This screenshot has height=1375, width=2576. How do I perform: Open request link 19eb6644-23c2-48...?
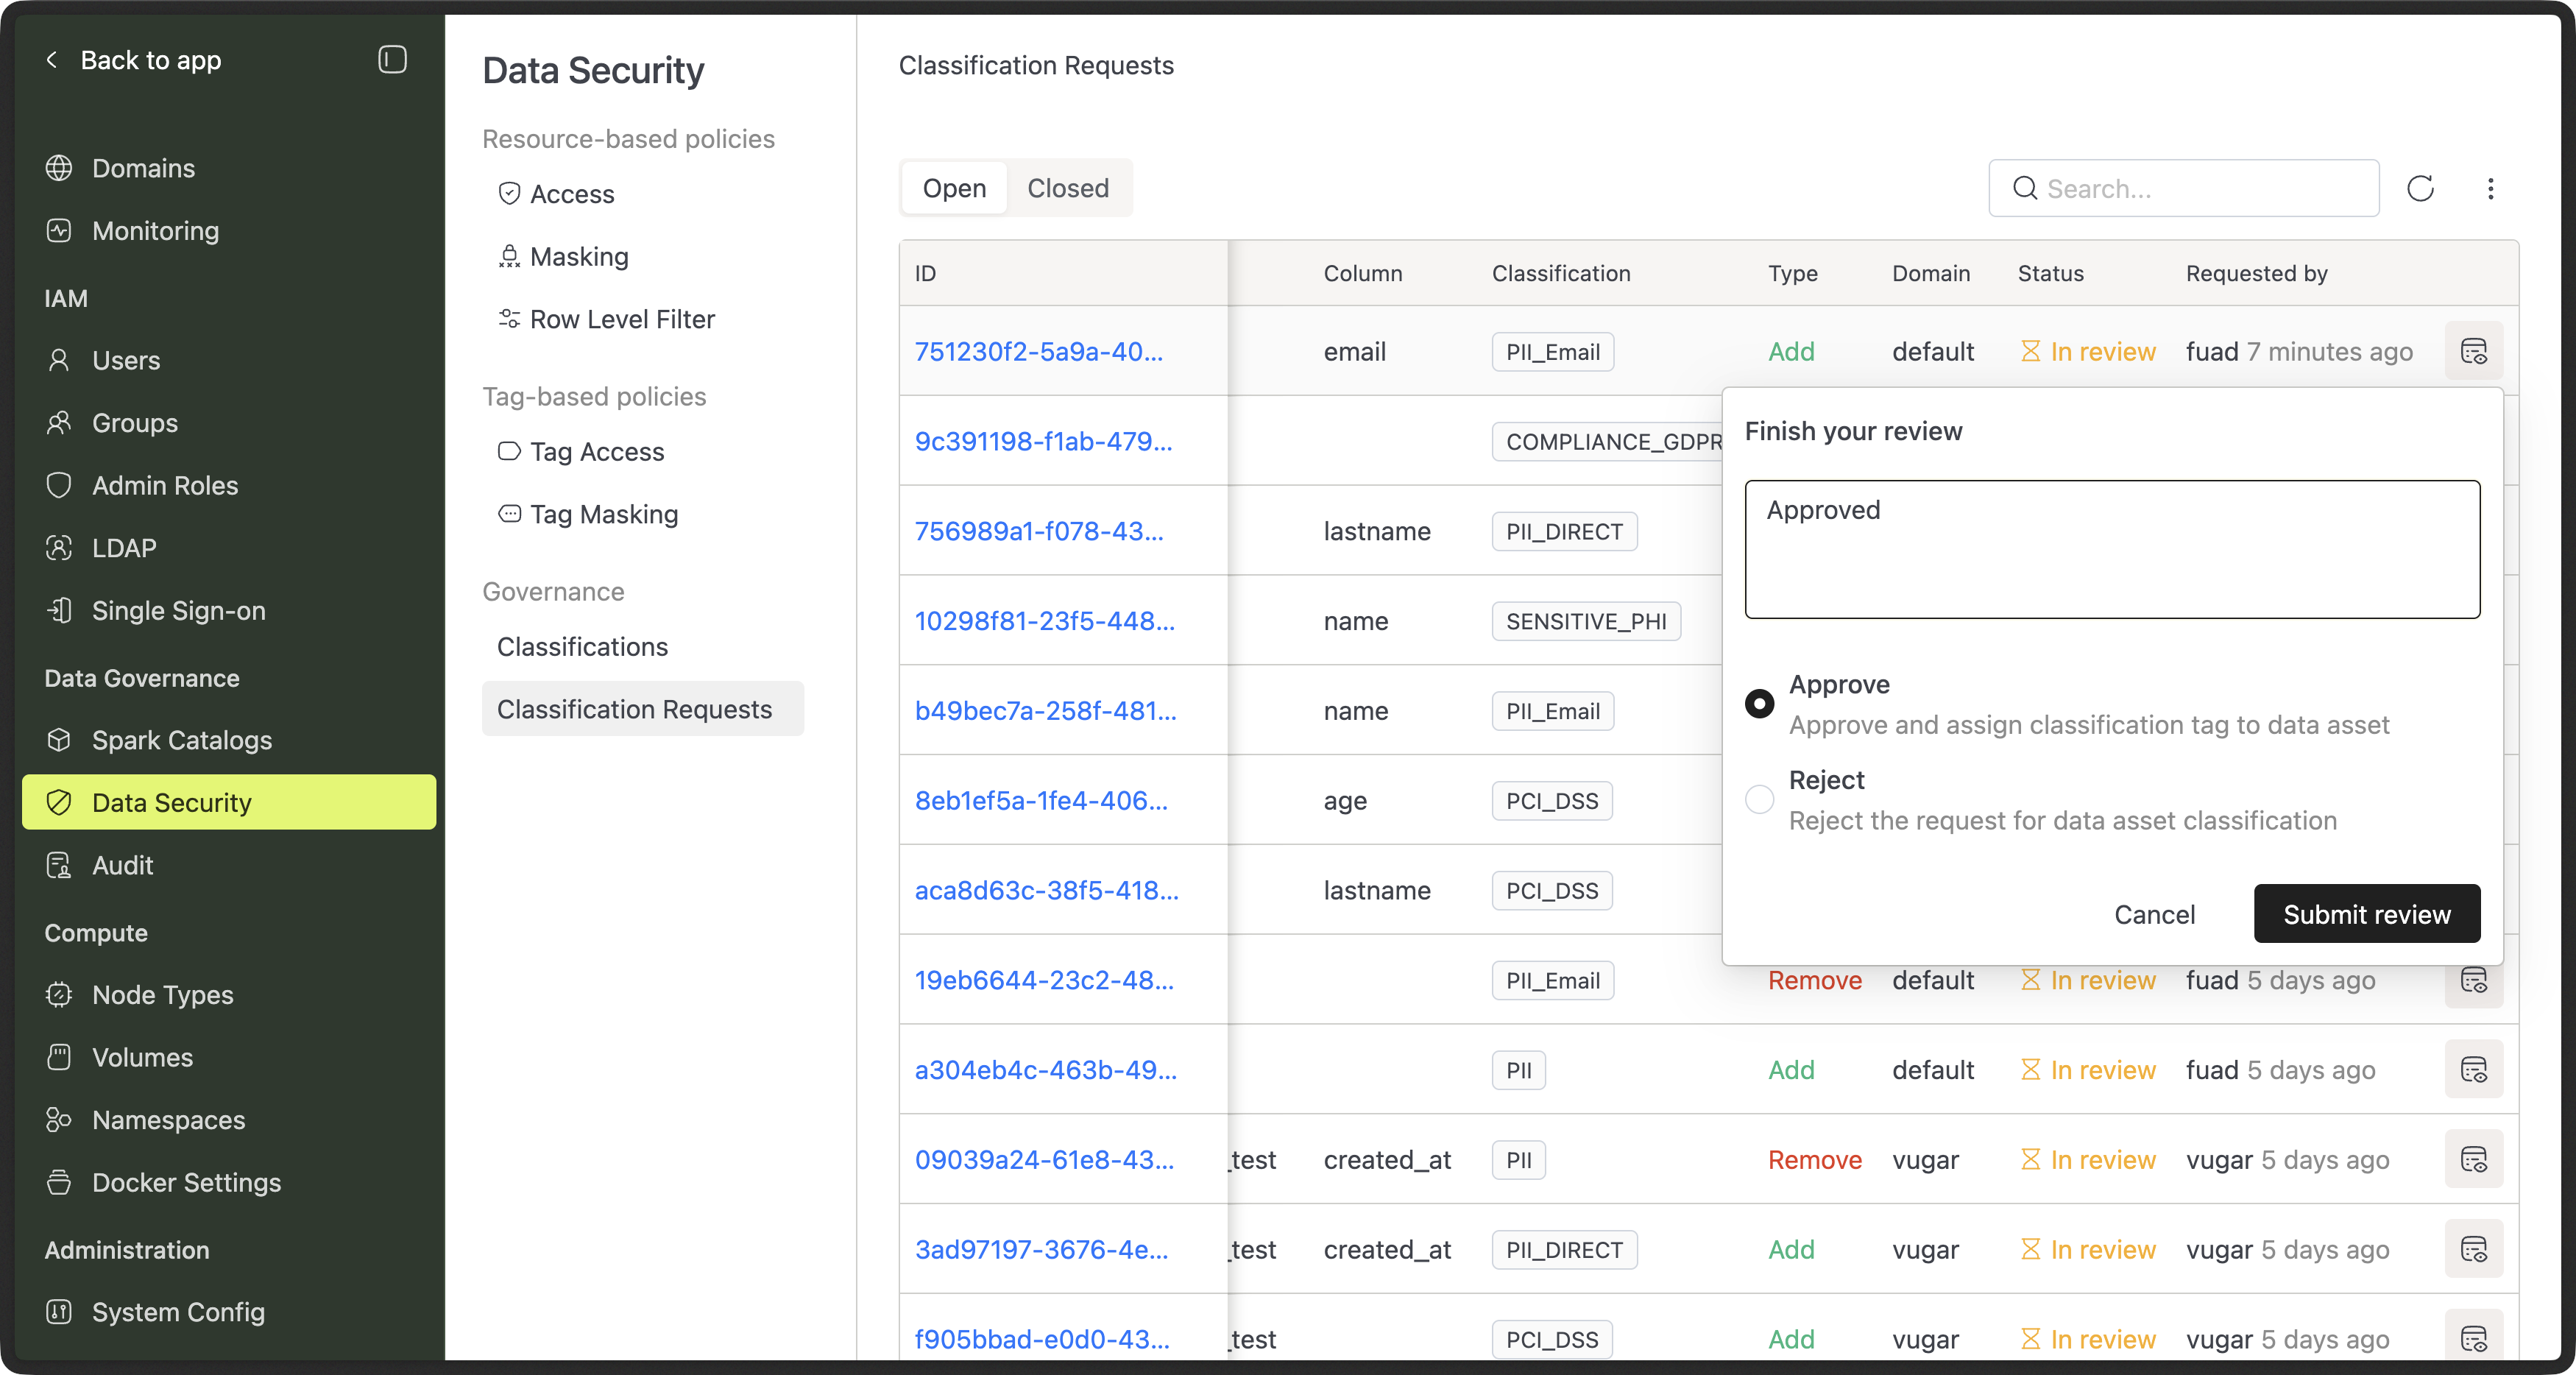[x=1043, y=980]
